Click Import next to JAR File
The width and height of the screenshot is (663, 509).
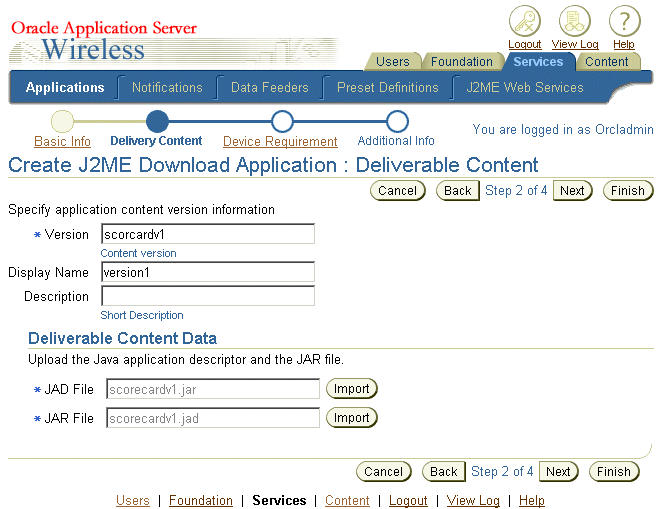coord(352,418)
